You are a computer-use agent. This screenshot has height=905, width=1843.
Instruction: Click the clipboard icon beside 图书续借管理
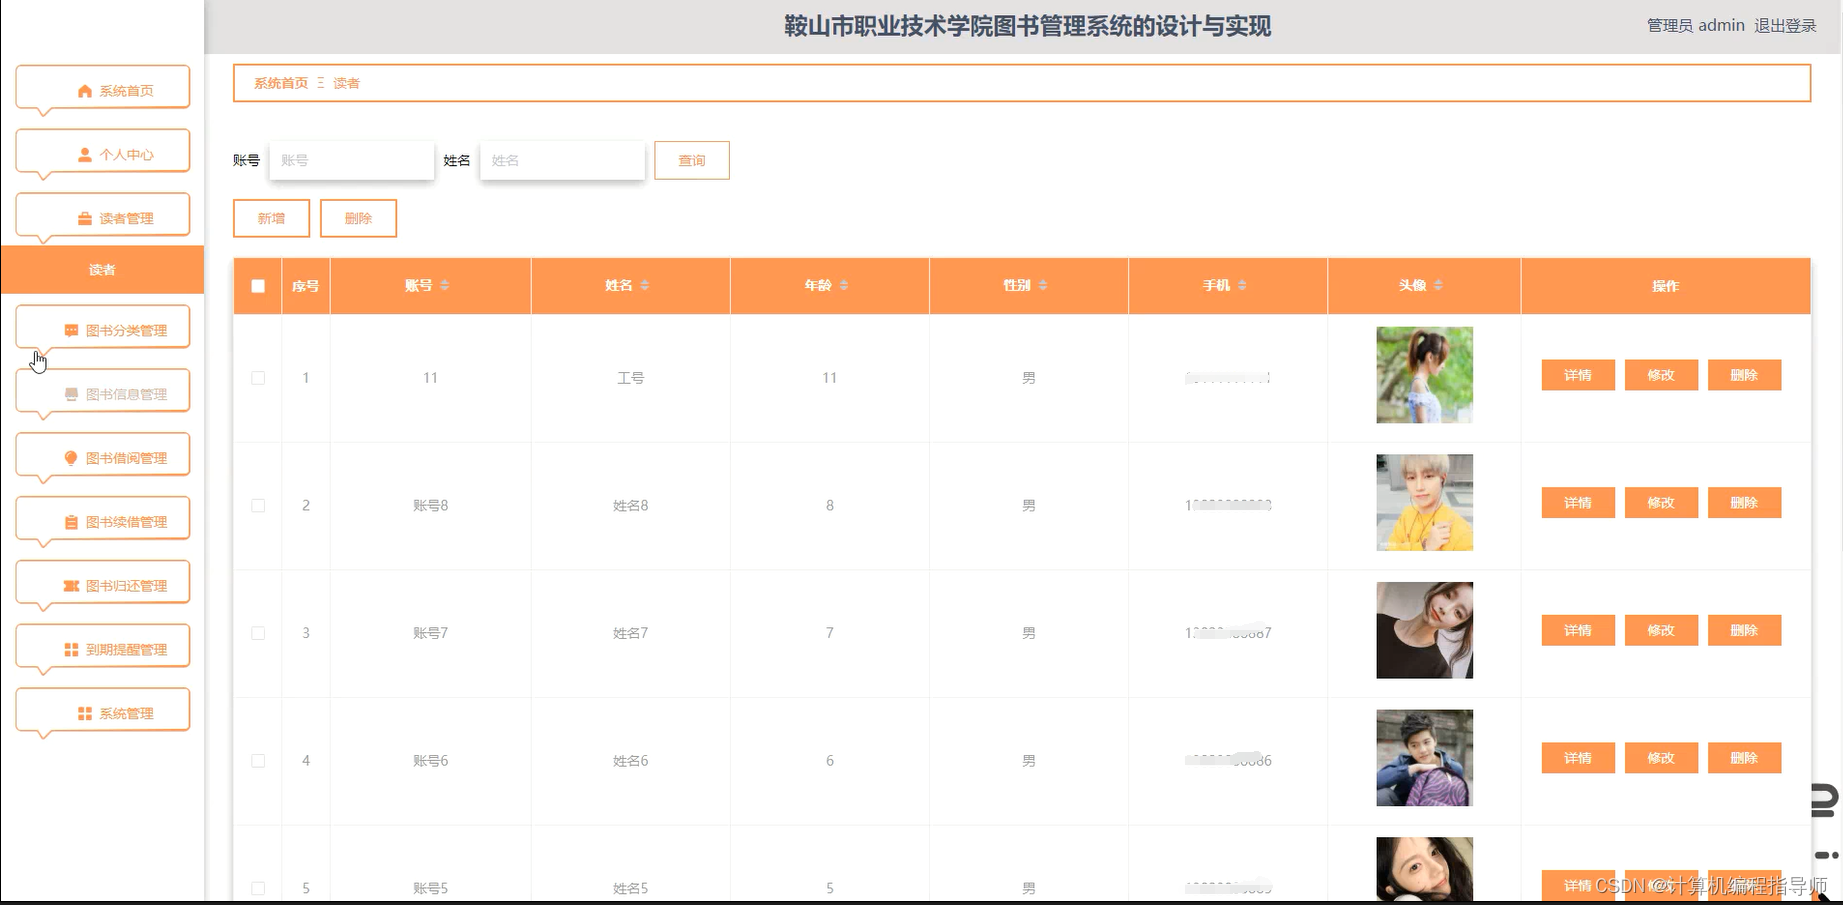click(x=71, y=522)
